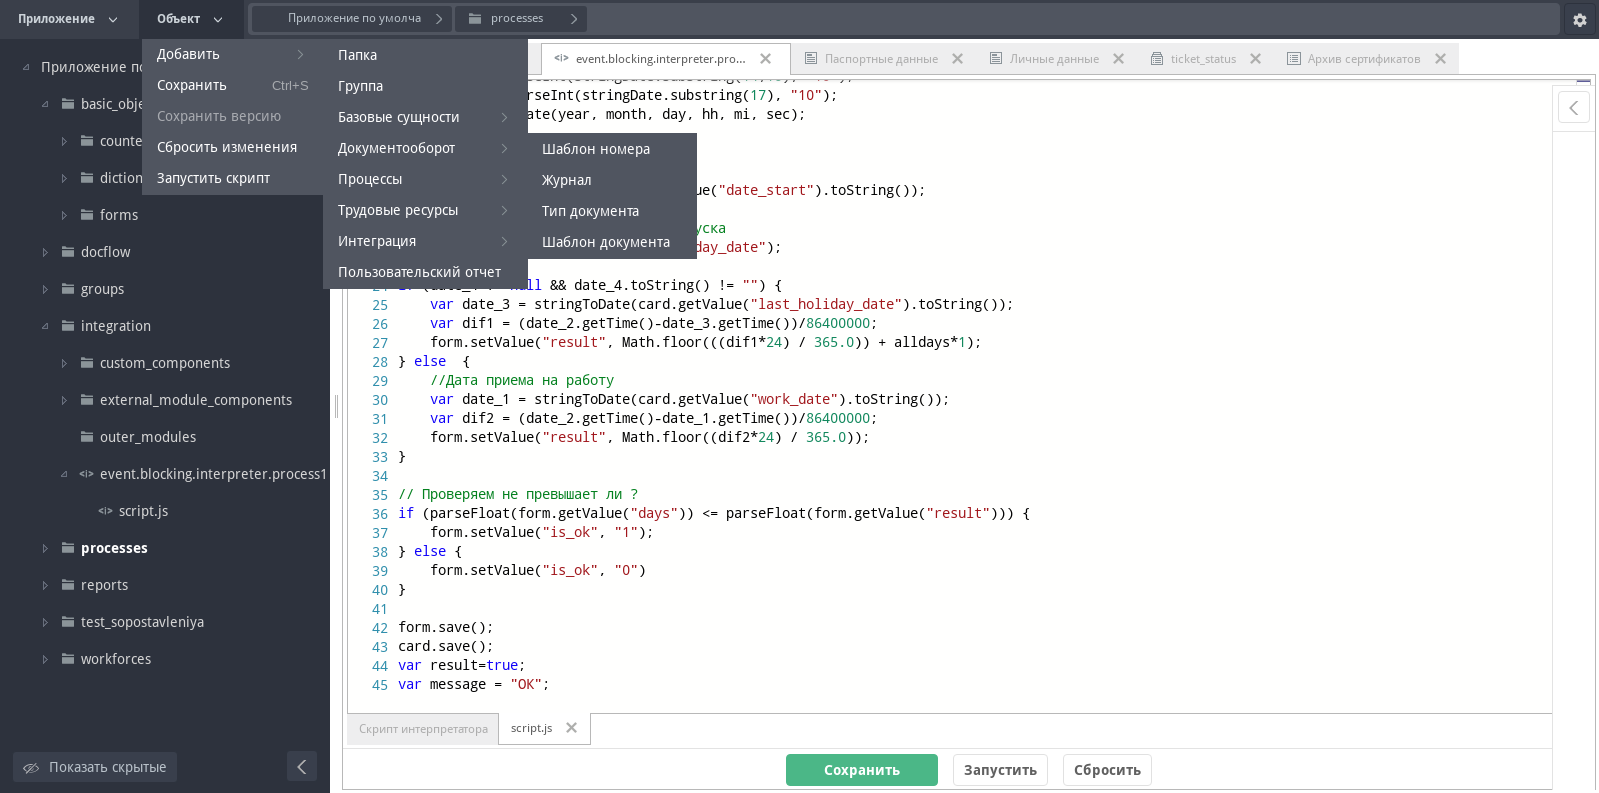Screen dimensions: 1599x793
Task: Click folder icon next to reports
Action: pyautogui.click(x=68, y=585)
